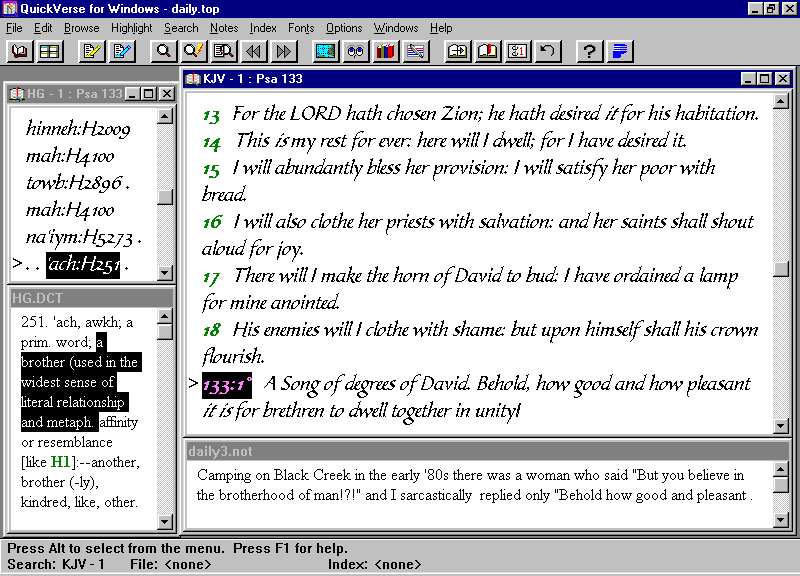Viewport: 800px width, 576px height.
Task: Click the book icon in the KJV window title bar
Action: coord(193,79)
